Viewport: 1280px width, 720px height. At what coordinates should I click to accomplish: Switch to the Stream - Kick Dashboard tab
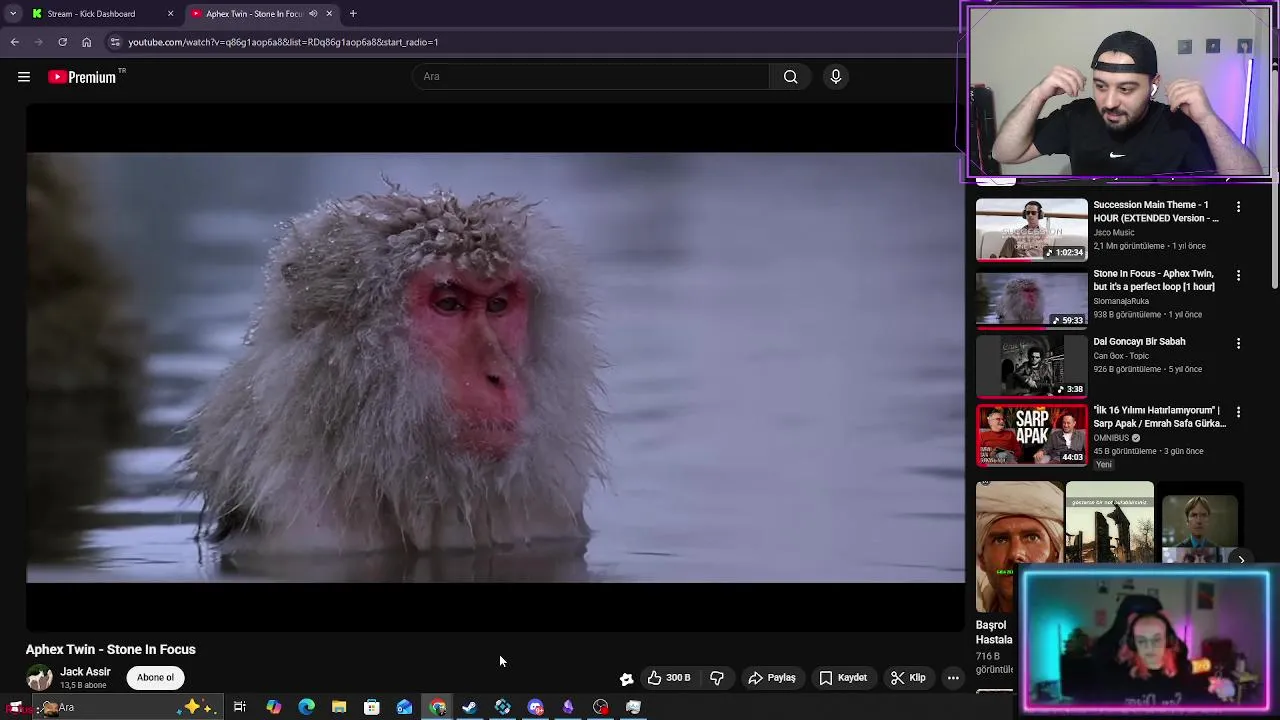pos(103,14)
